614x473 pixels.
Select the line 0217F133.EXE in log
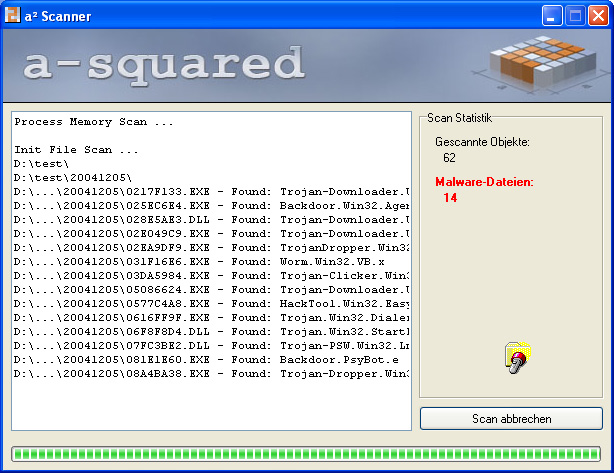tap(211, 191)
